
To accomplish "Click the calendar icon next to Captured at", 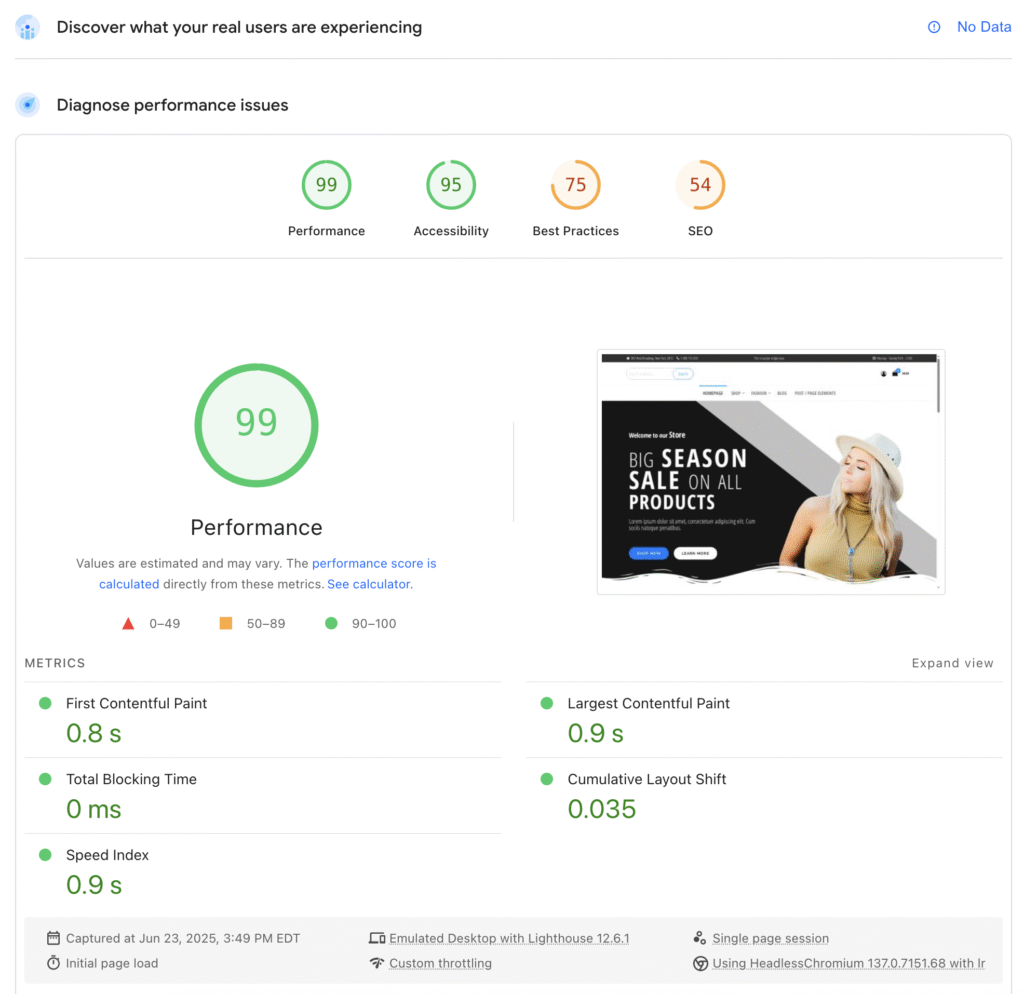I will click(x=53, y=938).
